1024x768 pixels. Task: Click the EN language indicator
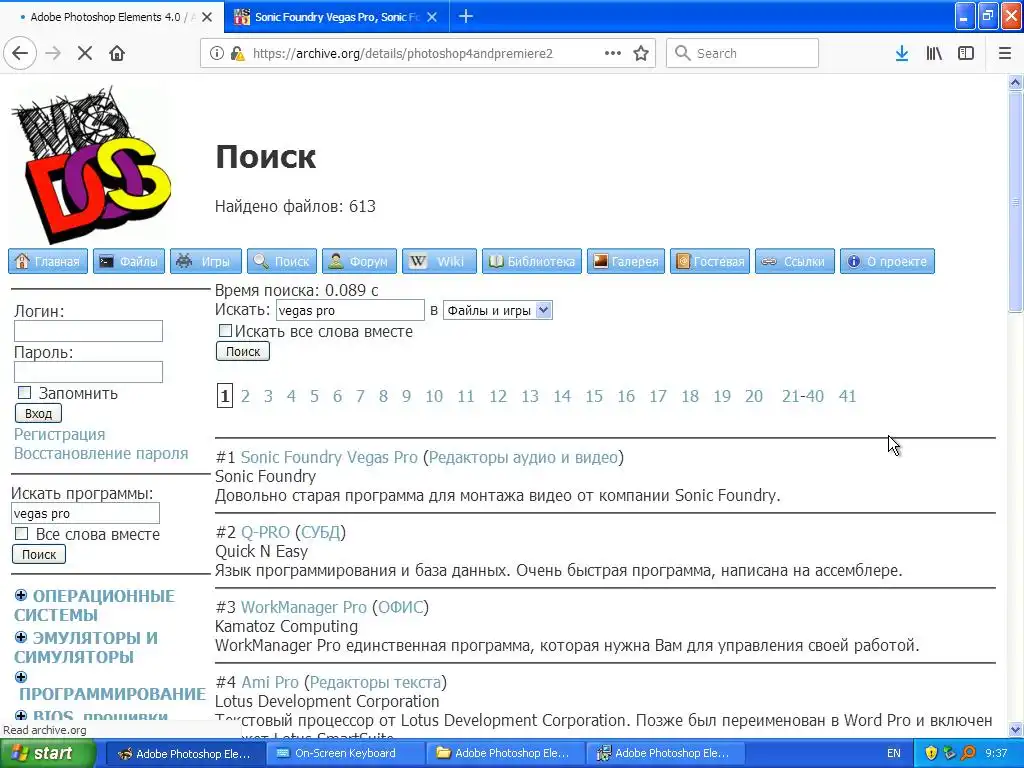(x=893, y=754)
